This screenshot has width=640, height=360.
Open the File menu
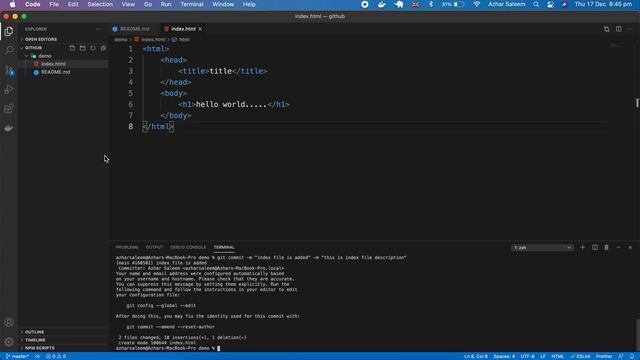(54, 4)
